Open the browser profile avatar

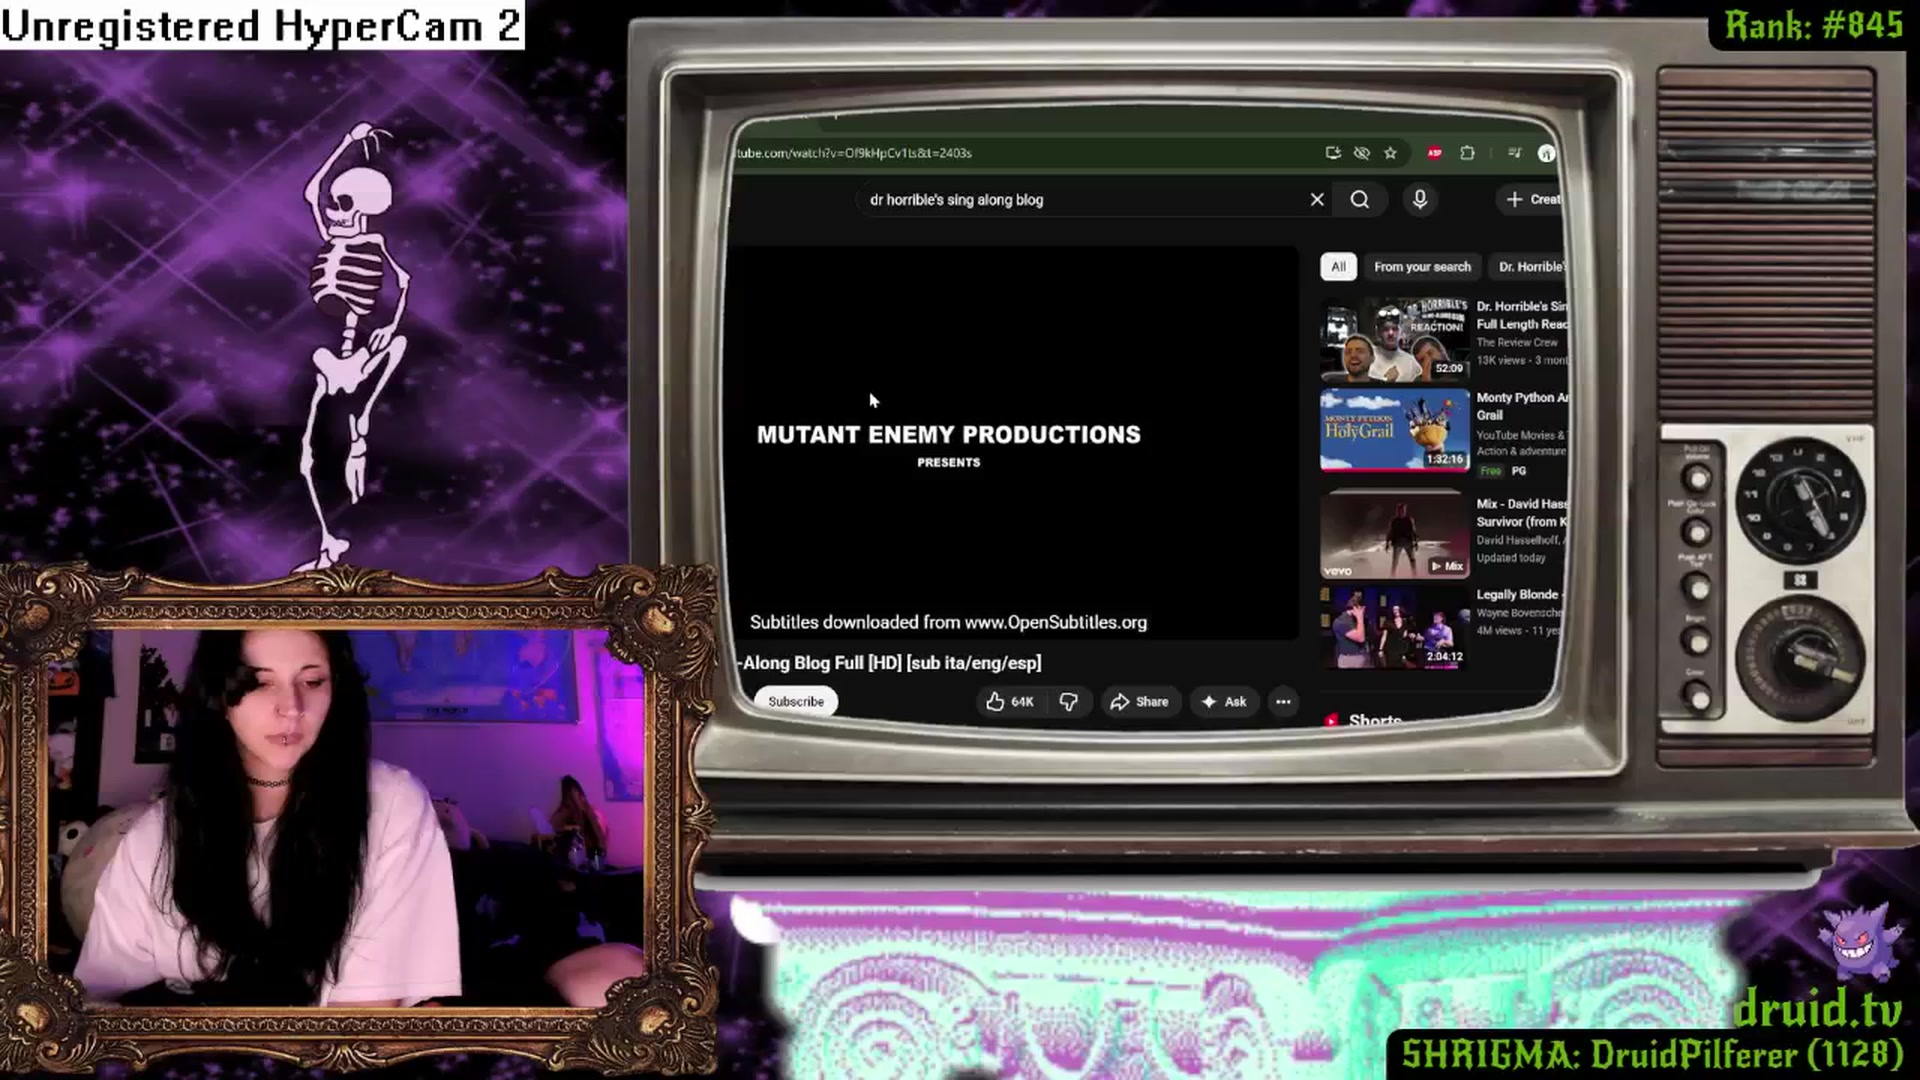[x=1546, y=153]
